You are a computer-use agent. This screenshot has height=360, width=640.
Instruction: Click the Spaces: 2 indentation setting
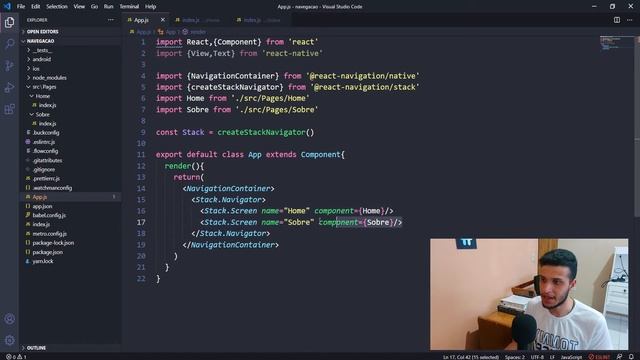(515, 357)
